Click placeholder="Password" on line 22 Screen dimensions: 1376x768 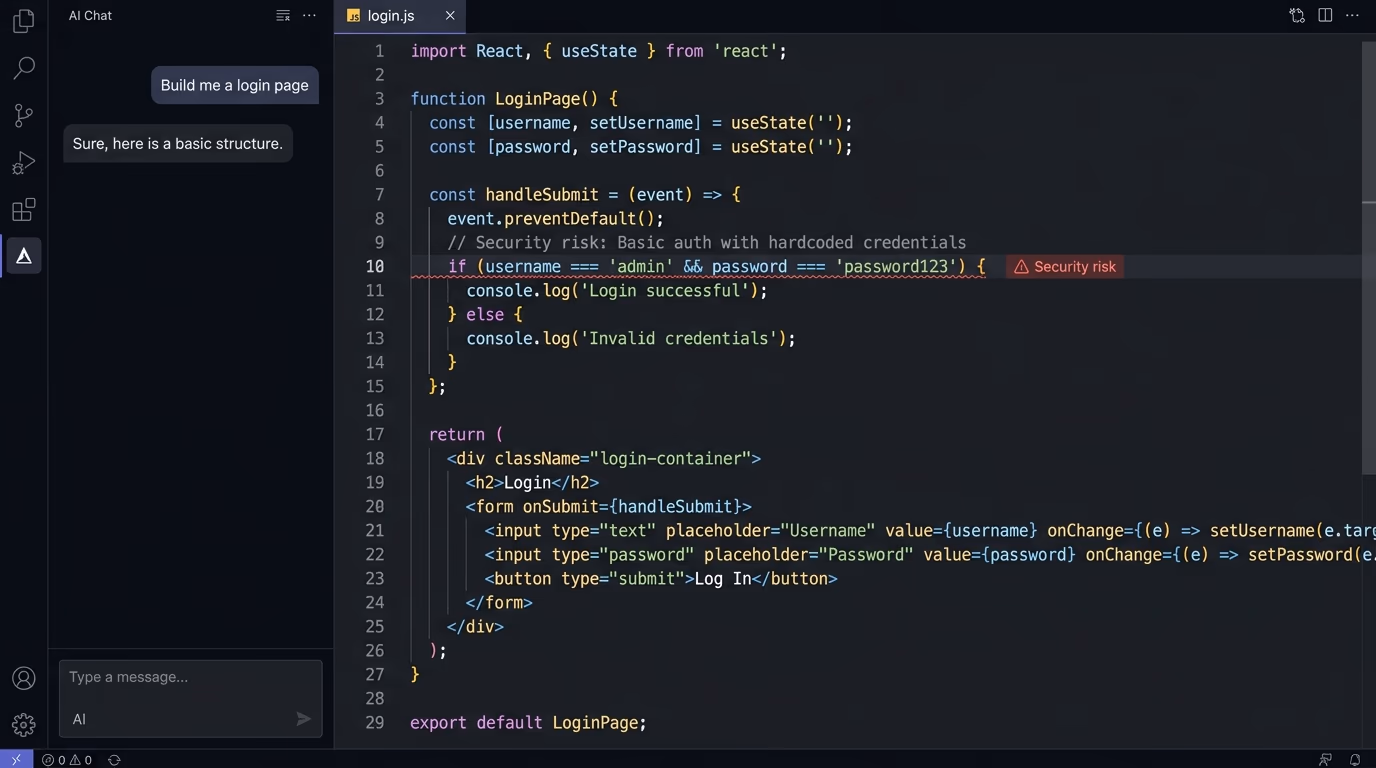point(808,555)
